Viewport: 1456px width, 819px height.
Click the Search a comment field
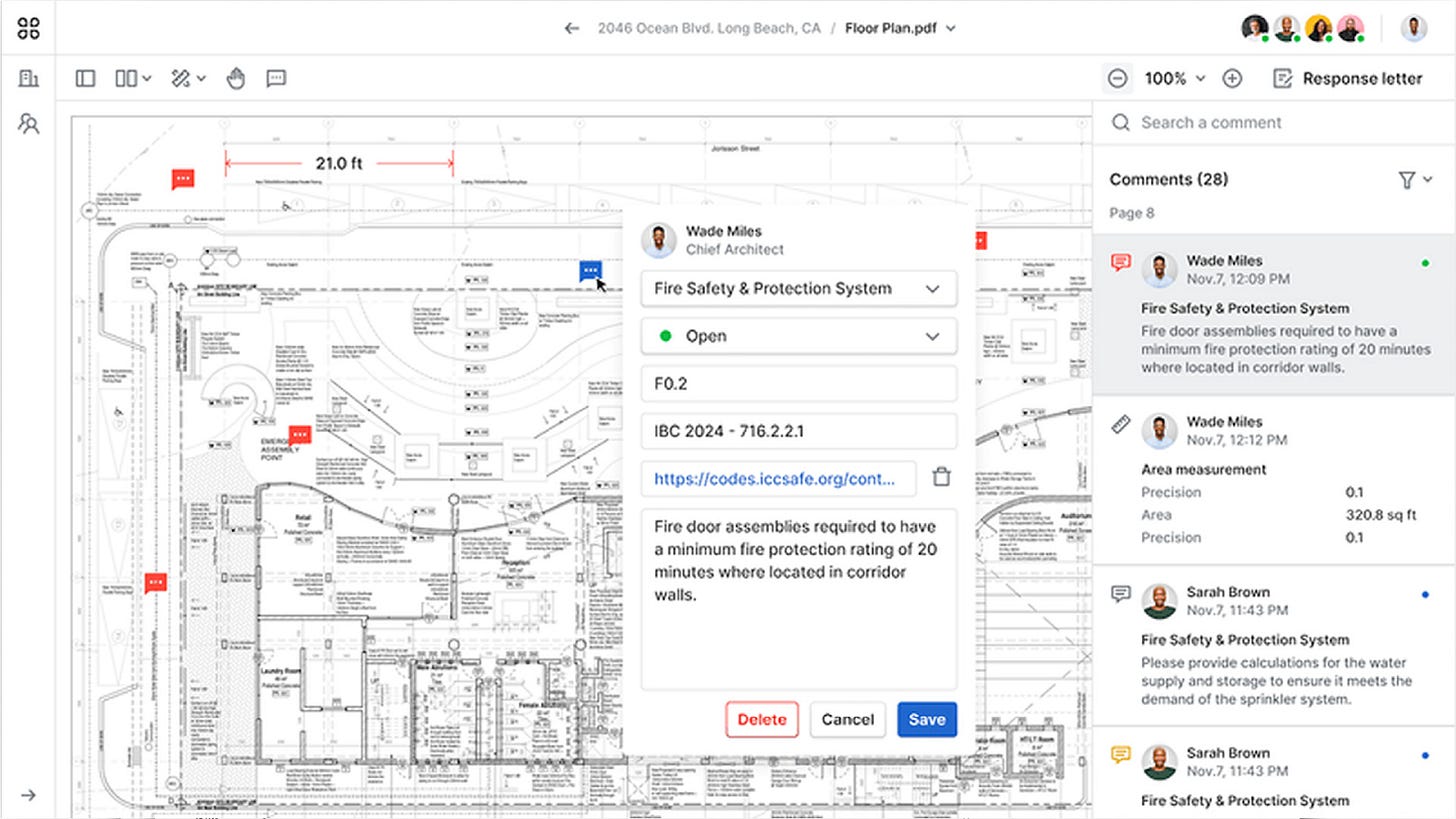[x=1274, y=122]
